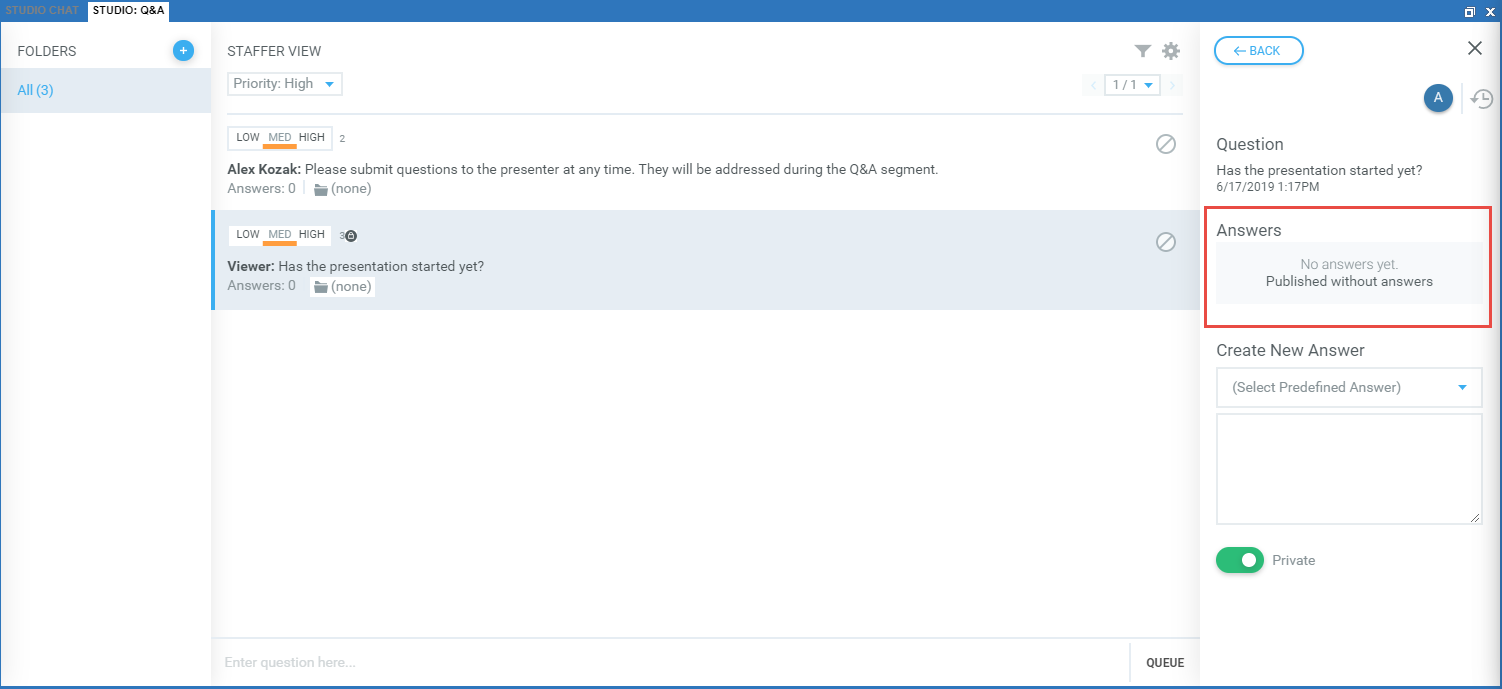Screen dimensions: 1502x689
Task: Click the 6/17/2019 1:17PM timestamp
Action: point(1267,187)
